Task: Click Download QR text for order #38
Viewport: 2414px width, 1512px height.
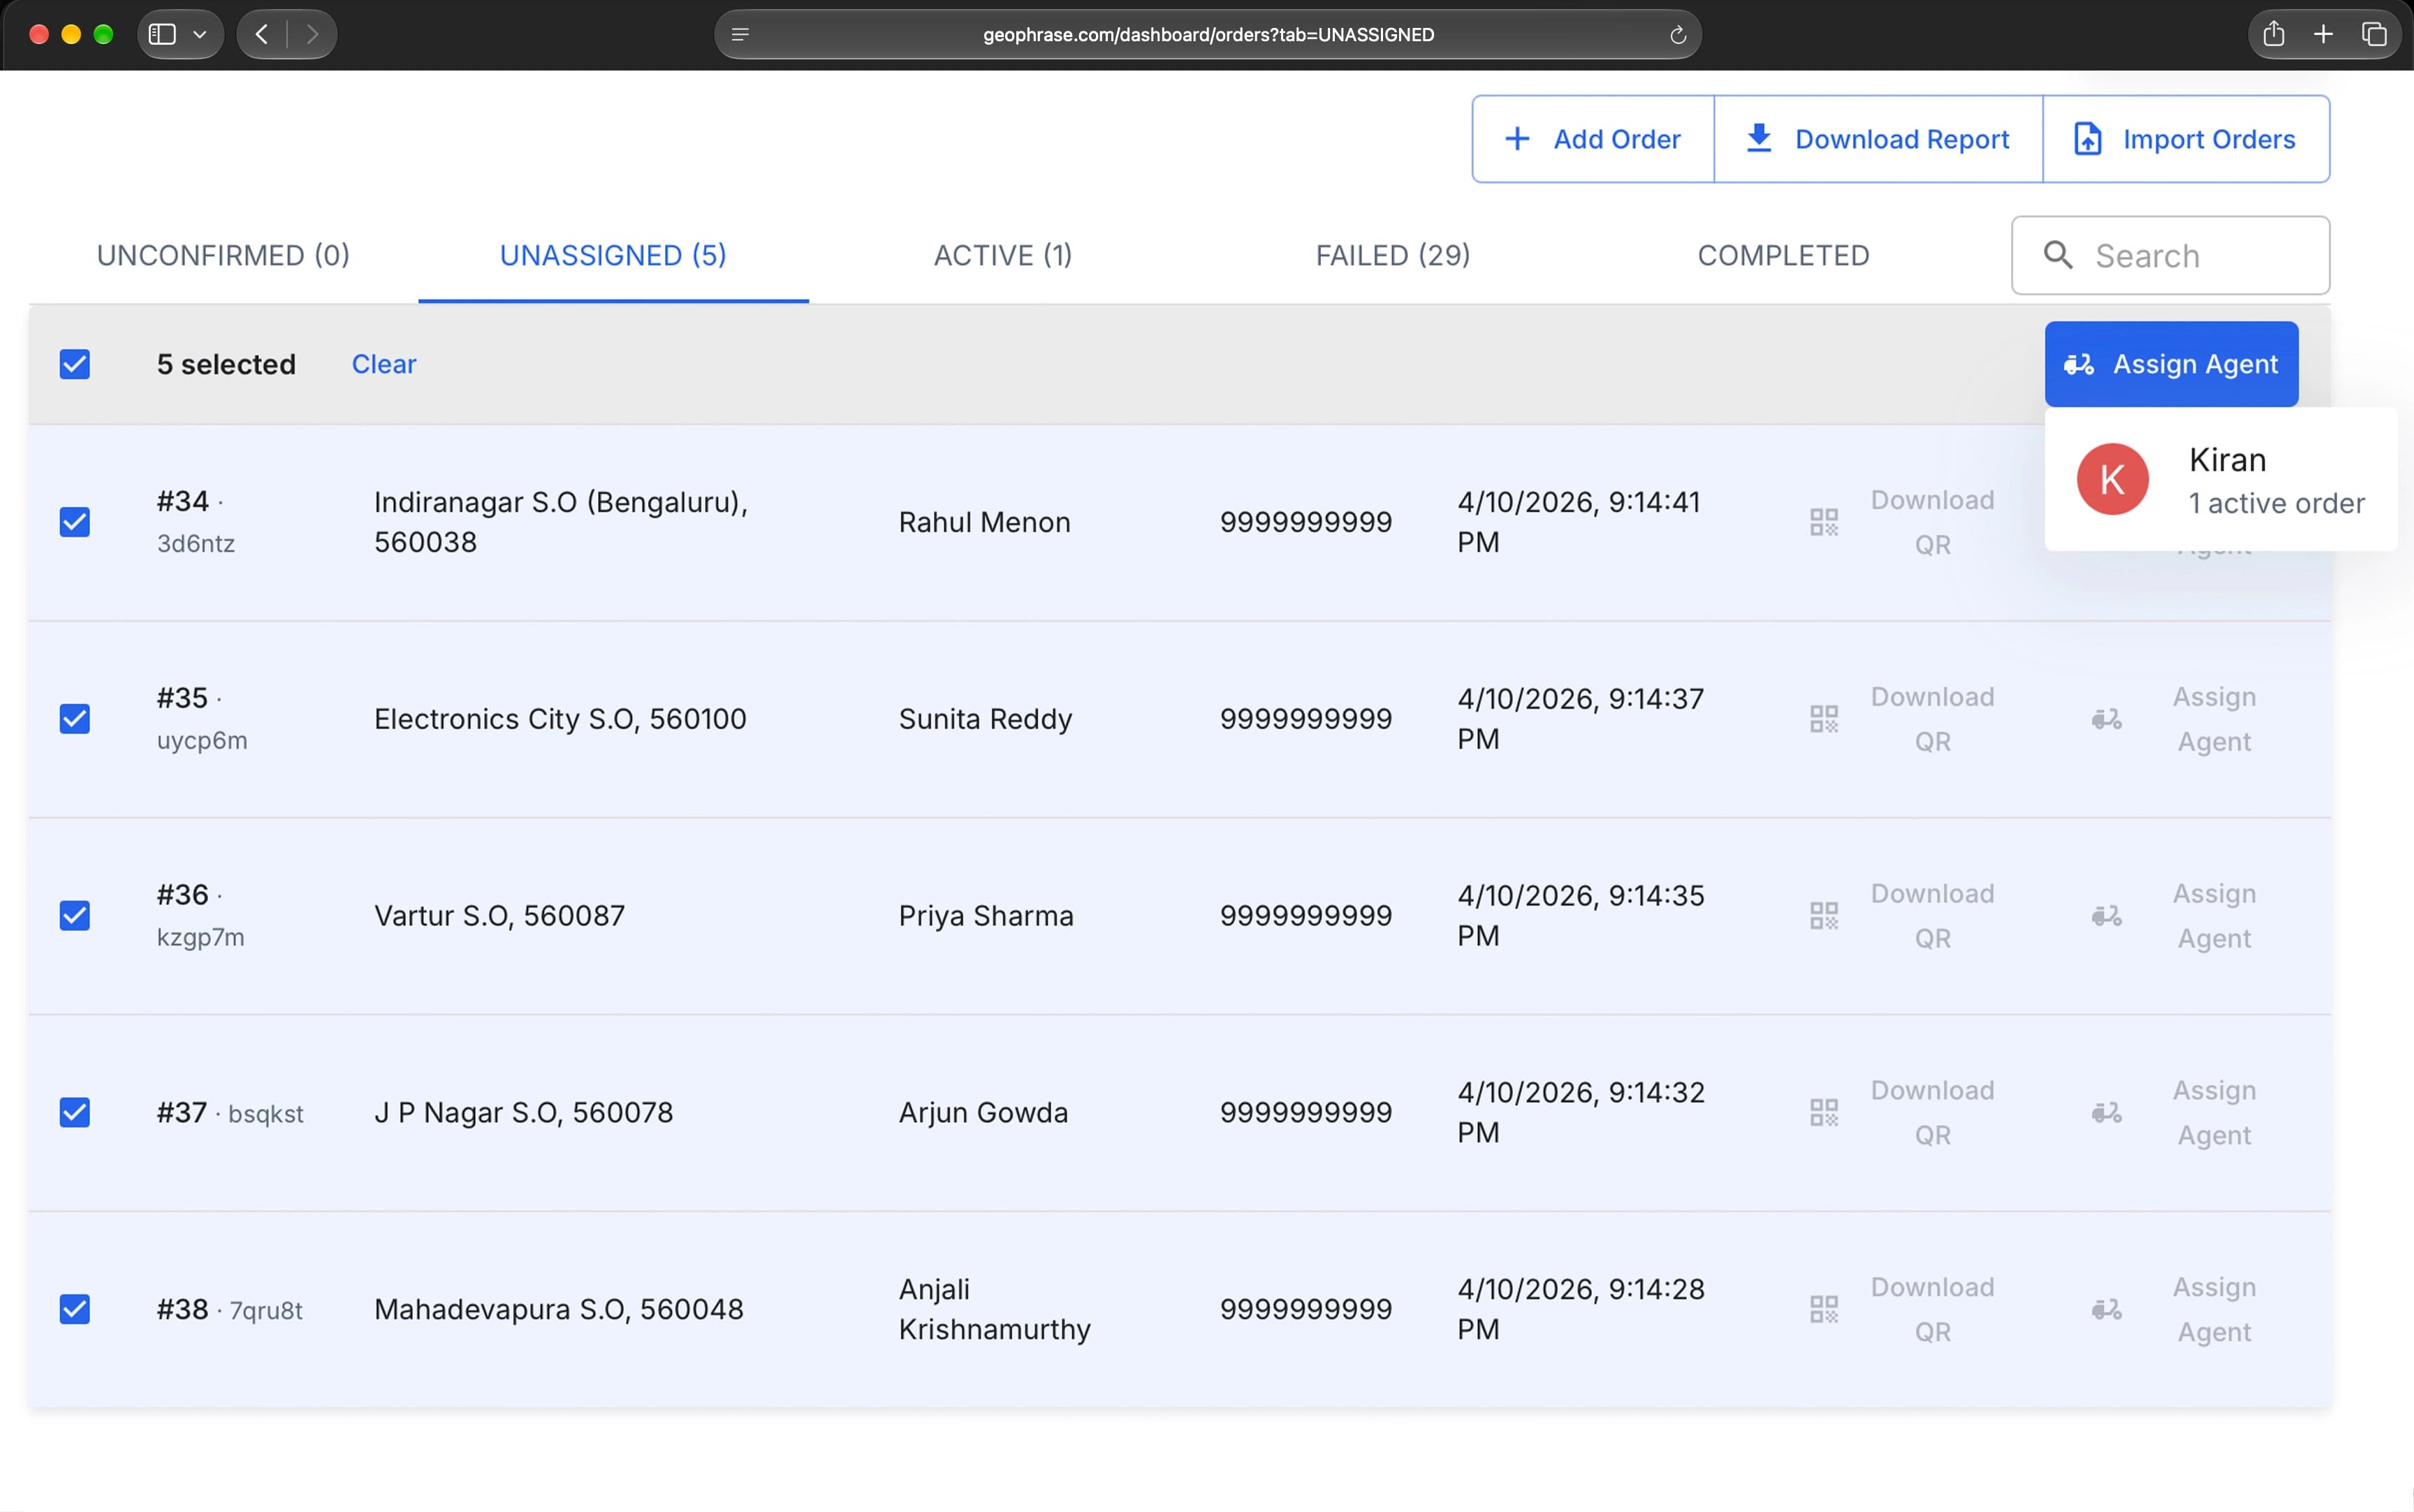Action: click(1932, 1310)
